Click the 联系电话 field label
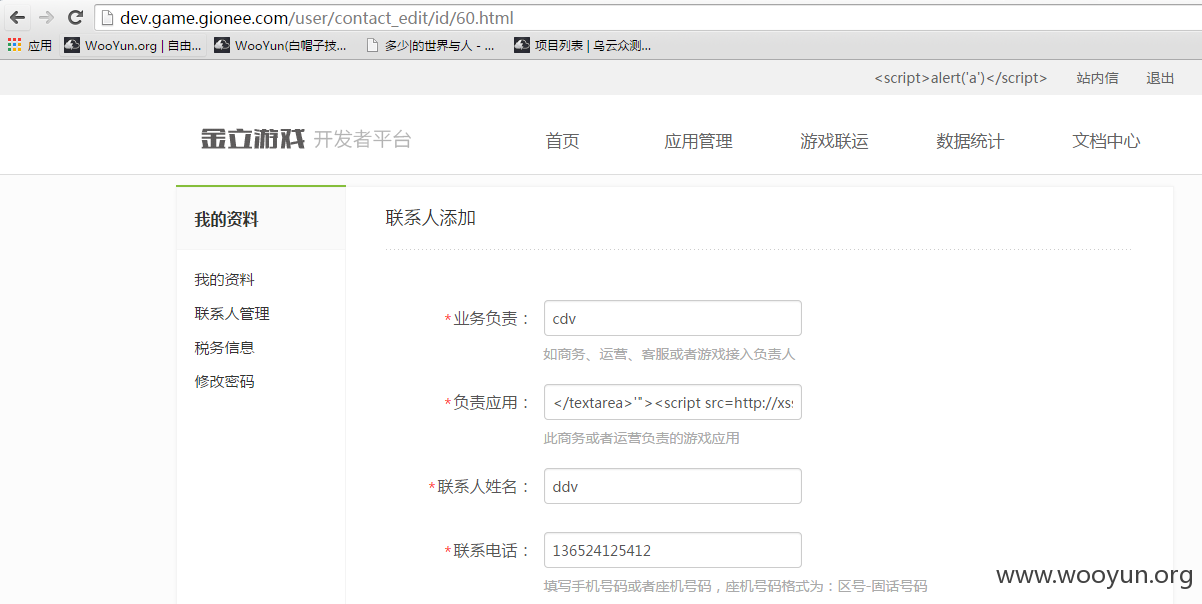Image resolution: width=1202 pixels, height=604 pixels. pyautogui.click(x=487, y=551)
